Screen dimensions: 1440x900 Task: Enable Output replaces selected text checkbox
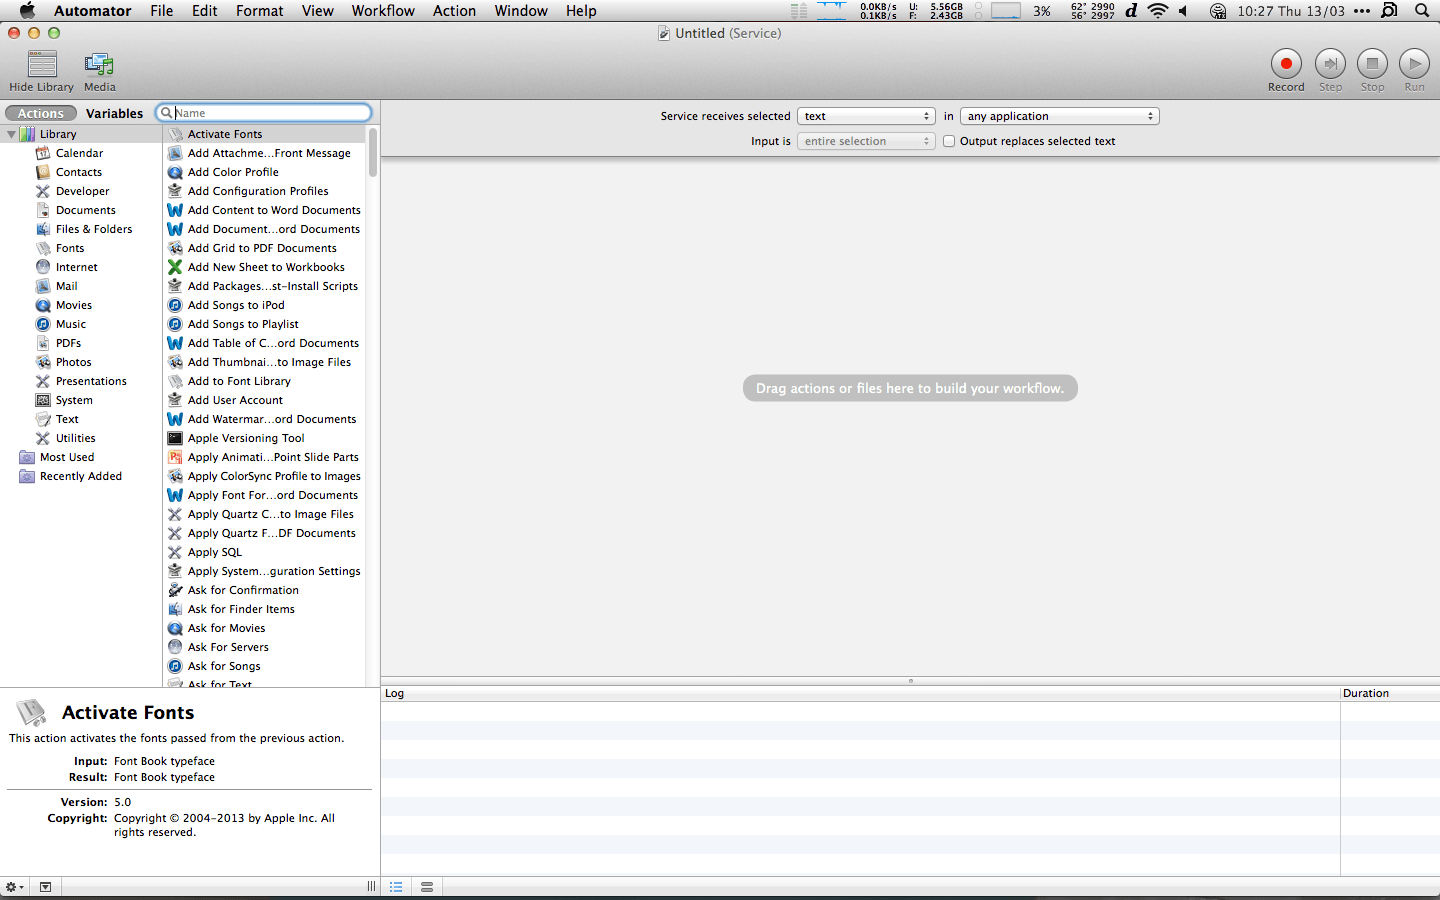949,141
